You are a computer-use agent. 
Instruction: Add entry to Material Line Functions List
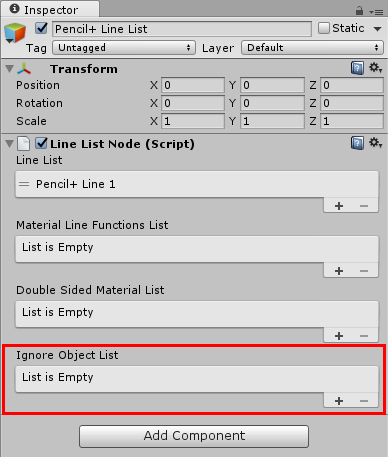tap(339, 271)
